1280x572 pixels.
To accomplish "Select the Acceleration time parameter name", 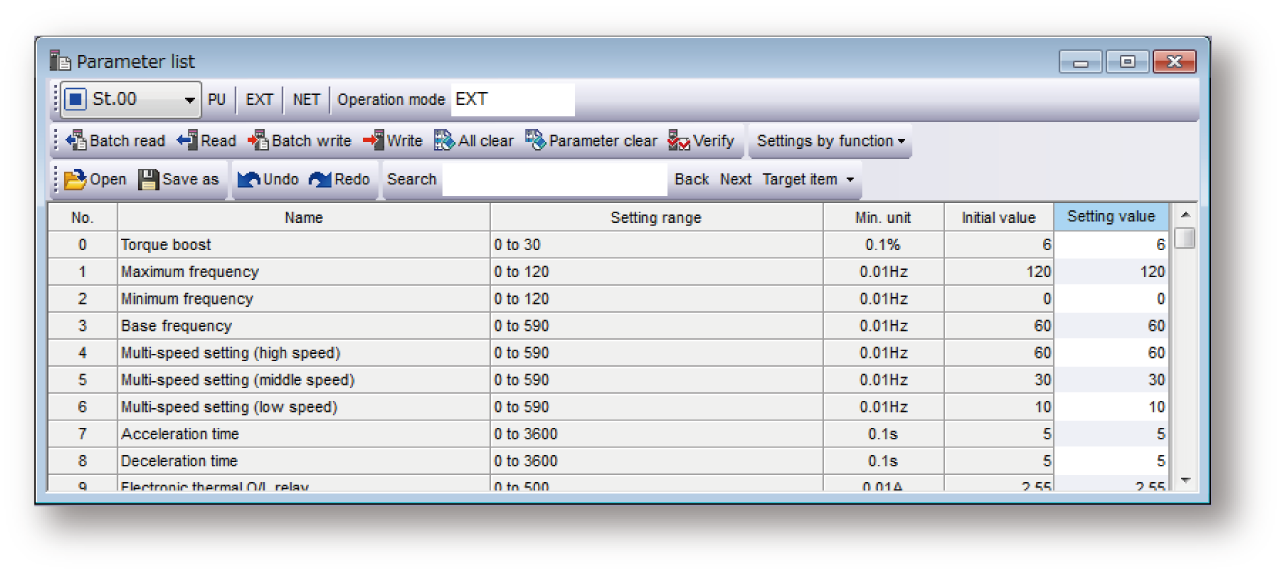I will [x=180, y=434].
